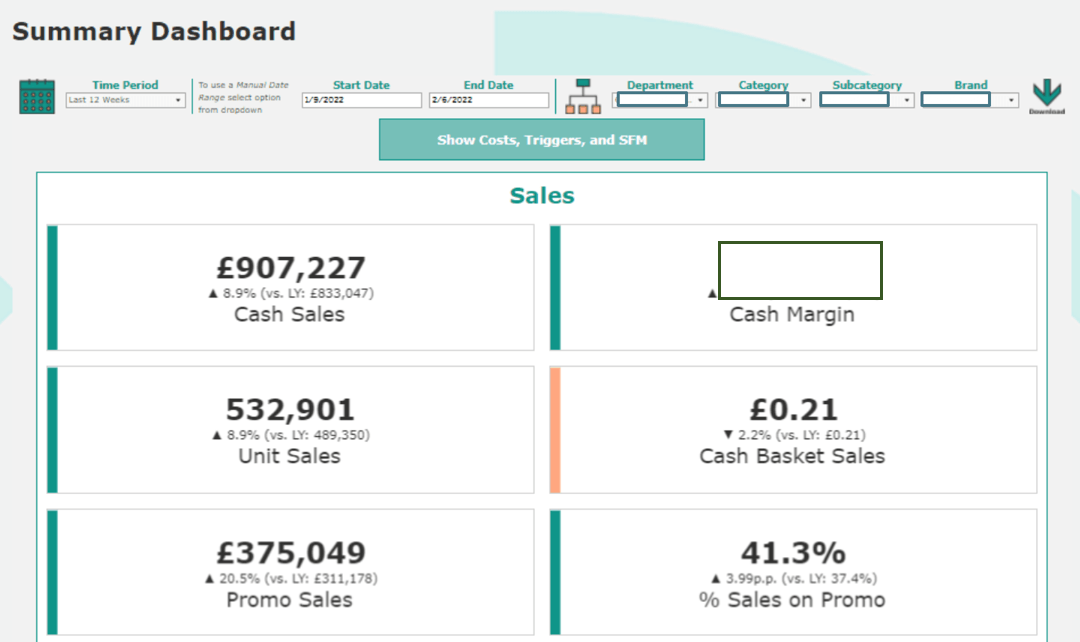Viewport: 1080px width, 642px height.
Task: Click the hierarchy icon beside Department
Action: (x=583, y=96)
